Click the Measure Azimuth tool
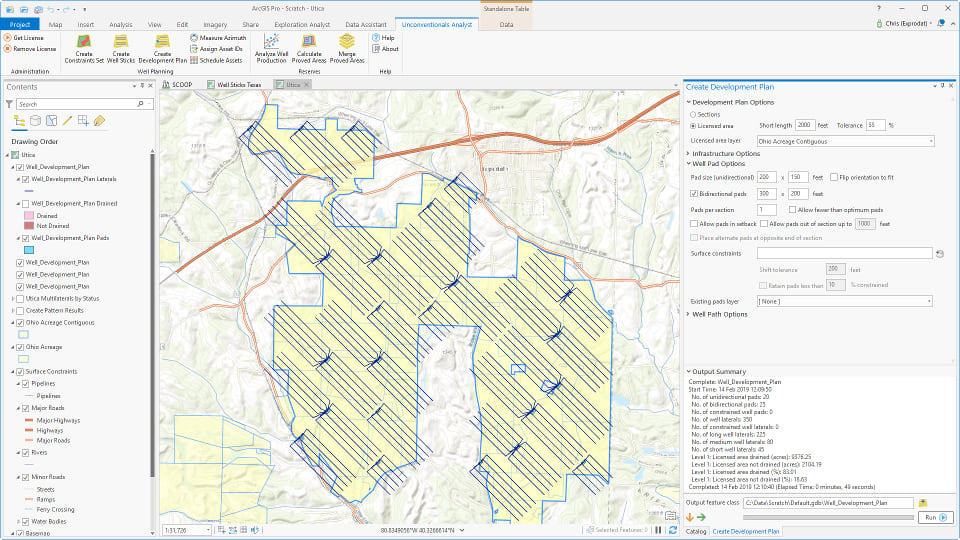The image size is (960, 540). [216, 37]
